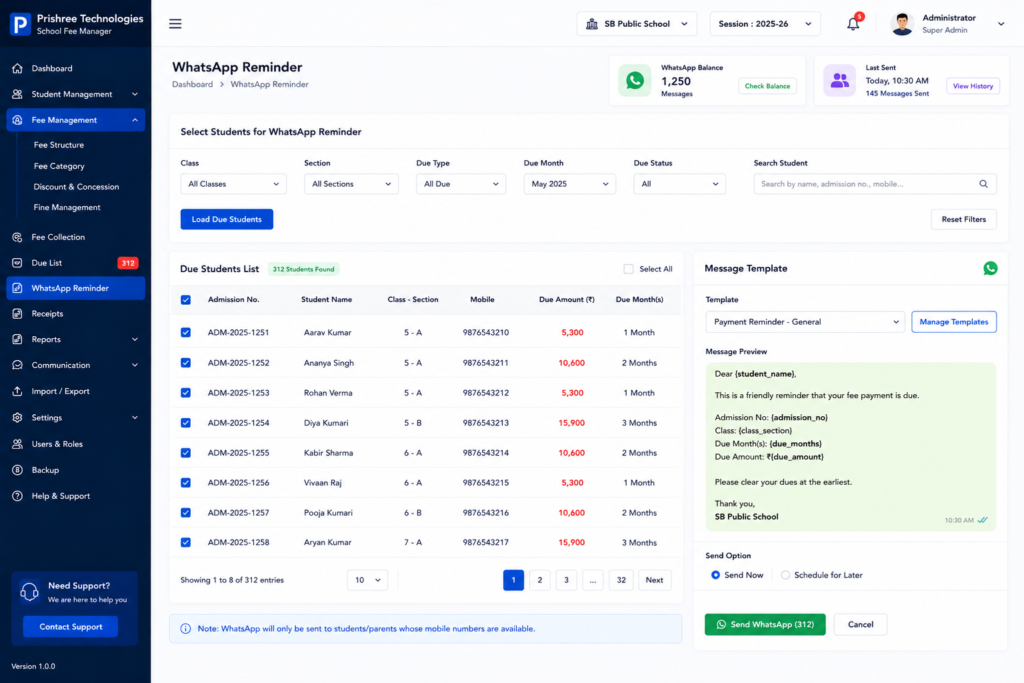The image size is (1024, 683).
Task: Click the Communication sidebar icon
Action: pos(18,365)
